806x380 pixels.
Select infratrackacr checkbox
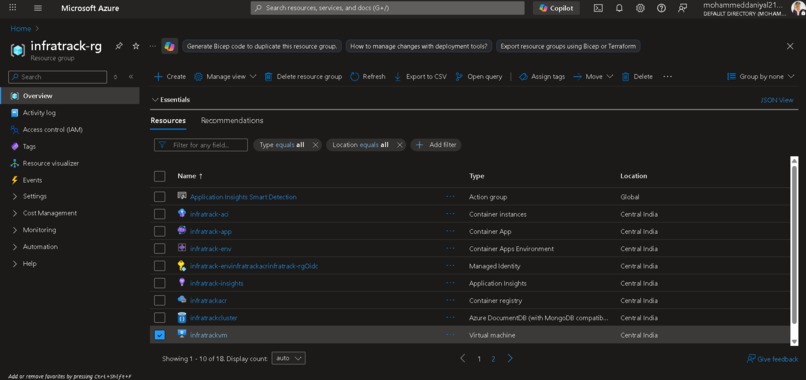tap(160, 300)
